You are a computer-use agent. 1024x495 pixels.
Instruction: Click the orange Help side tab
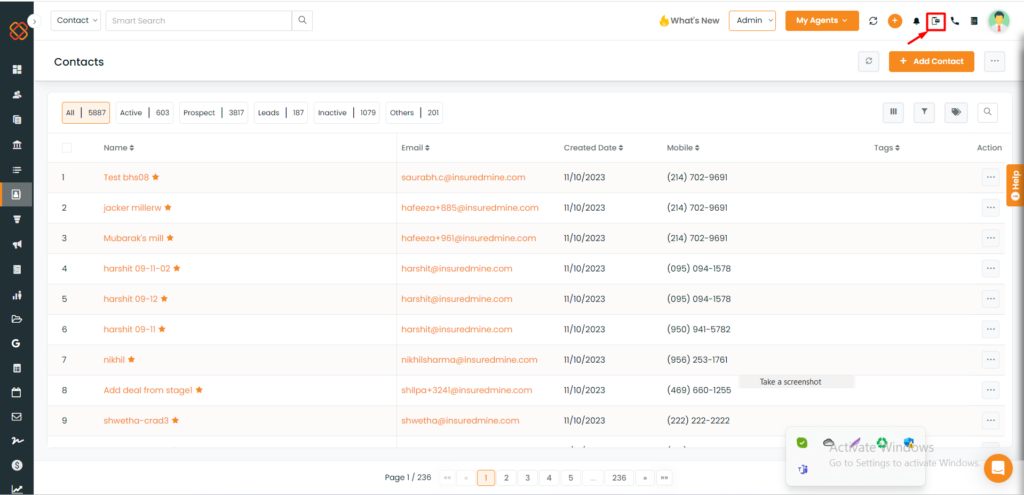[1015, 185]
